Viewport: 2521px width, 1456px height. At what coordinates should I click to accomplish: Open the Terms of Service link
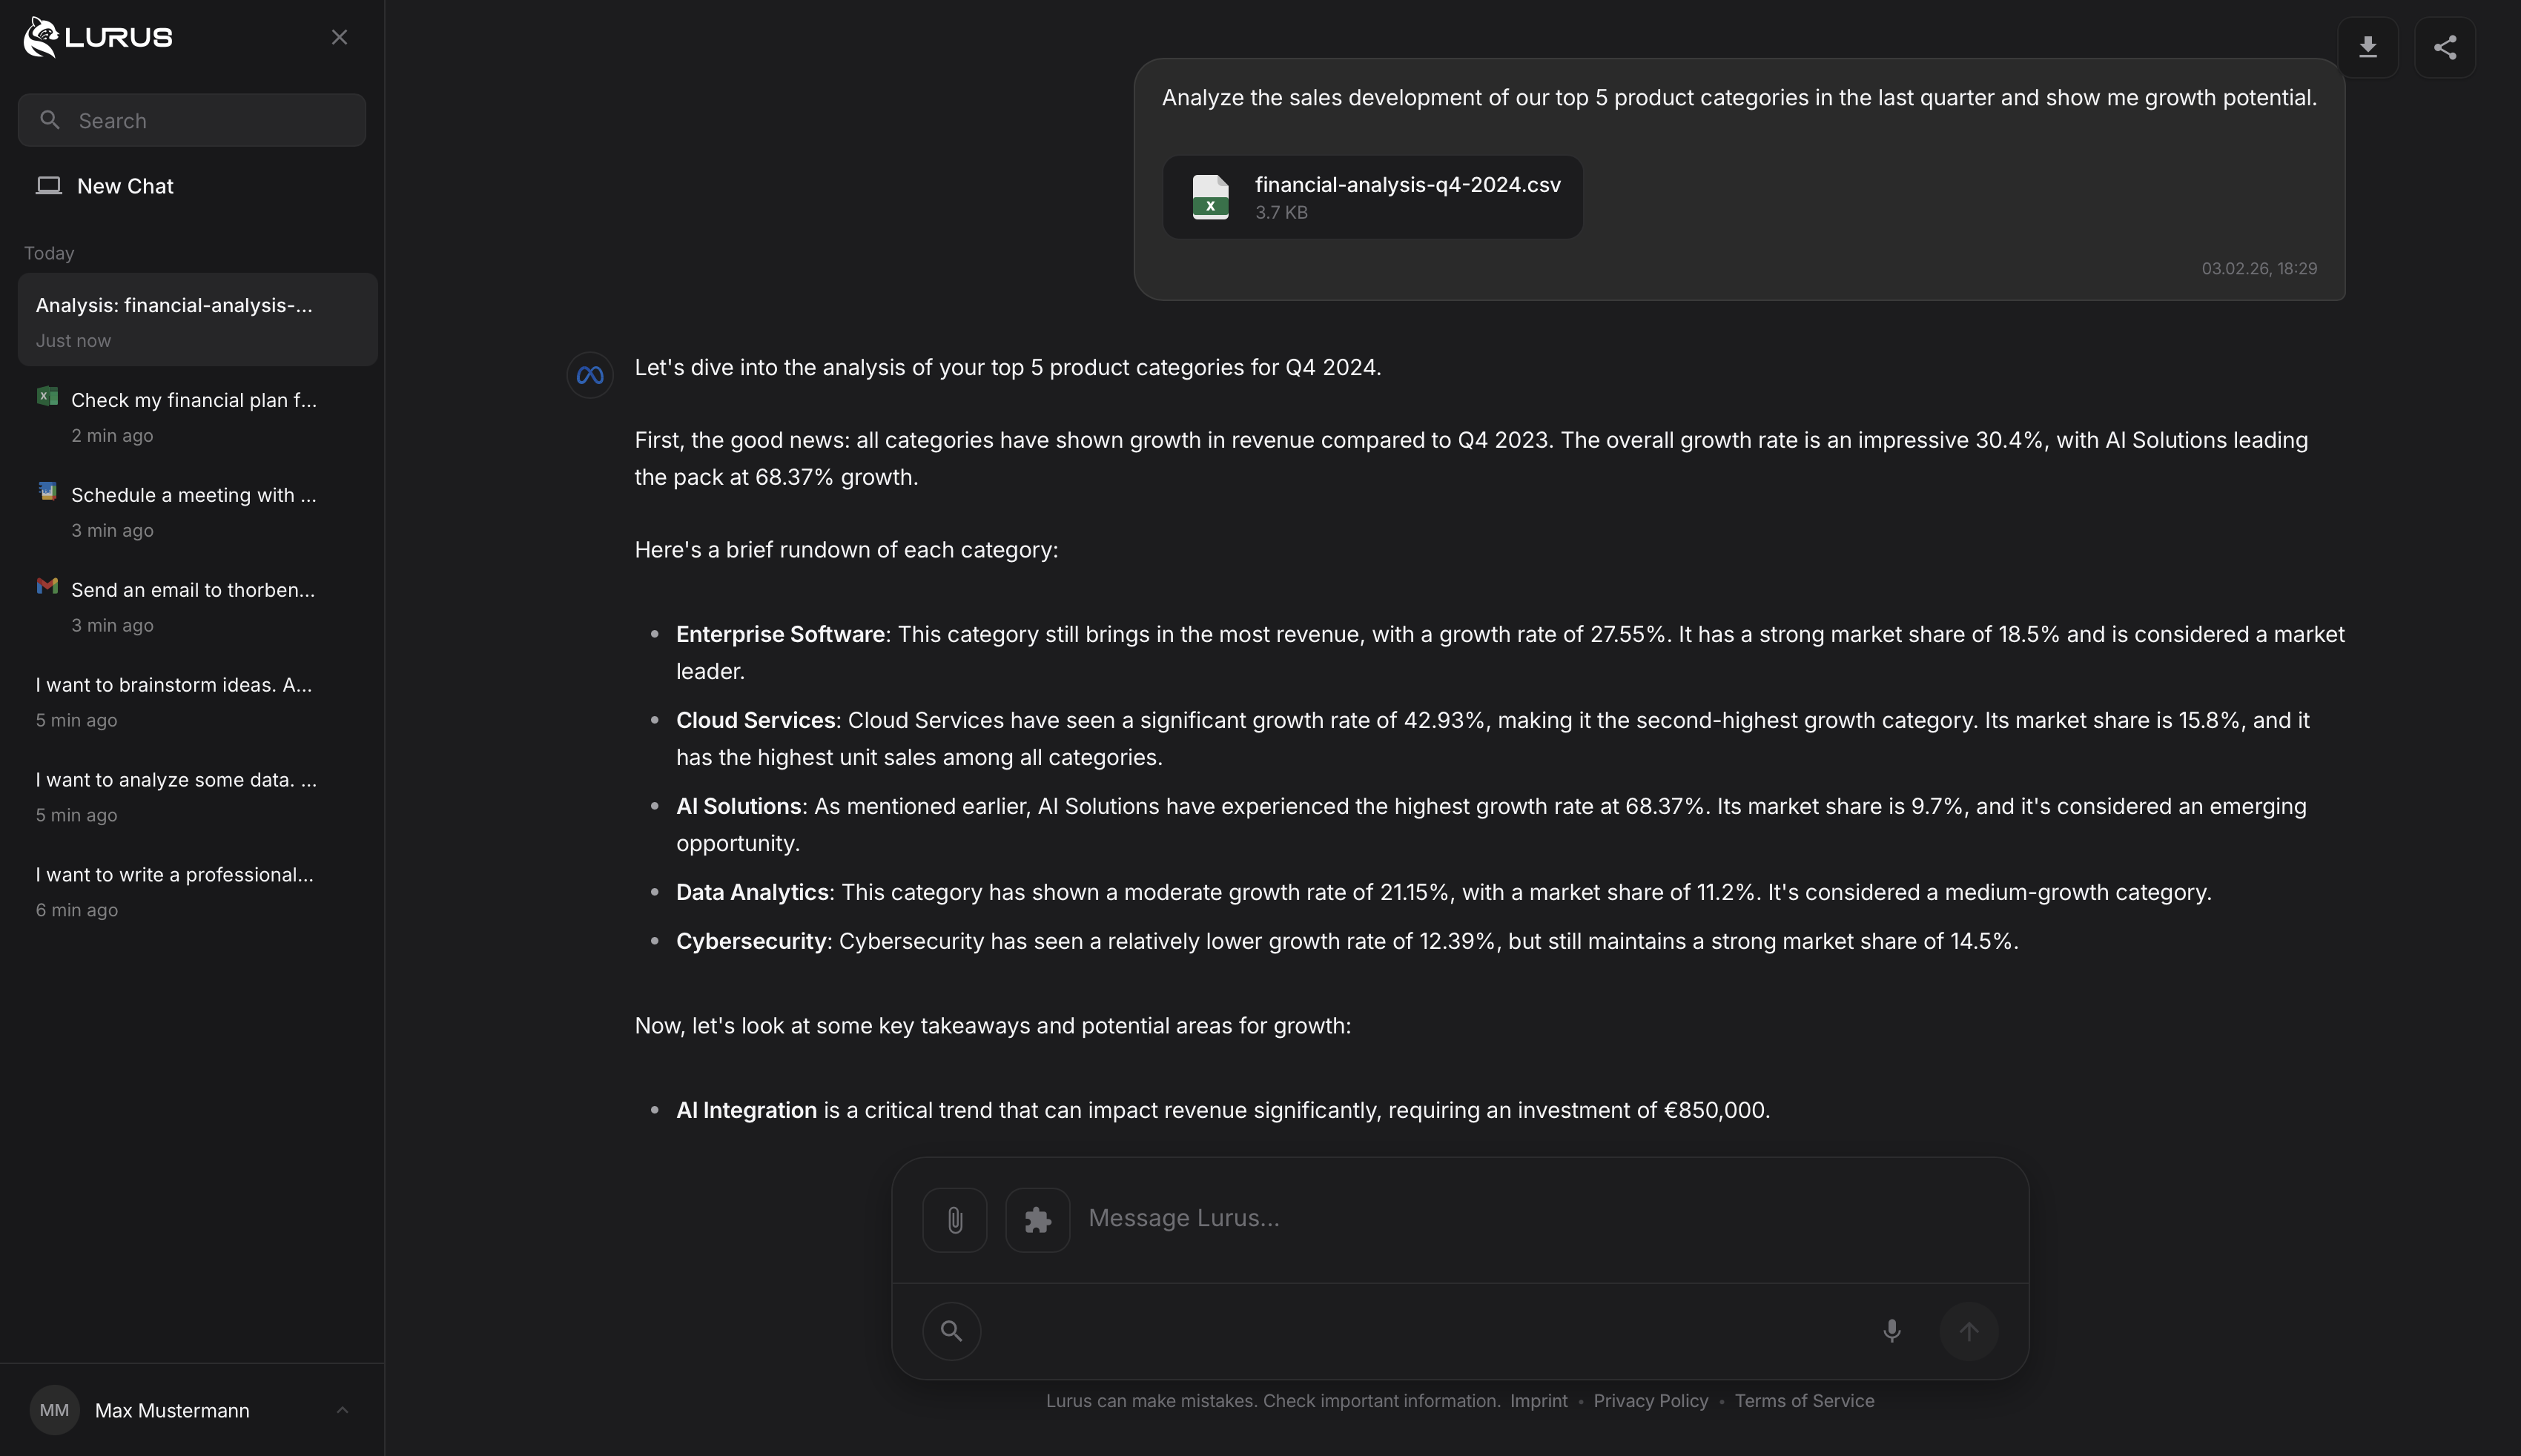(x=1804, y=1400)
